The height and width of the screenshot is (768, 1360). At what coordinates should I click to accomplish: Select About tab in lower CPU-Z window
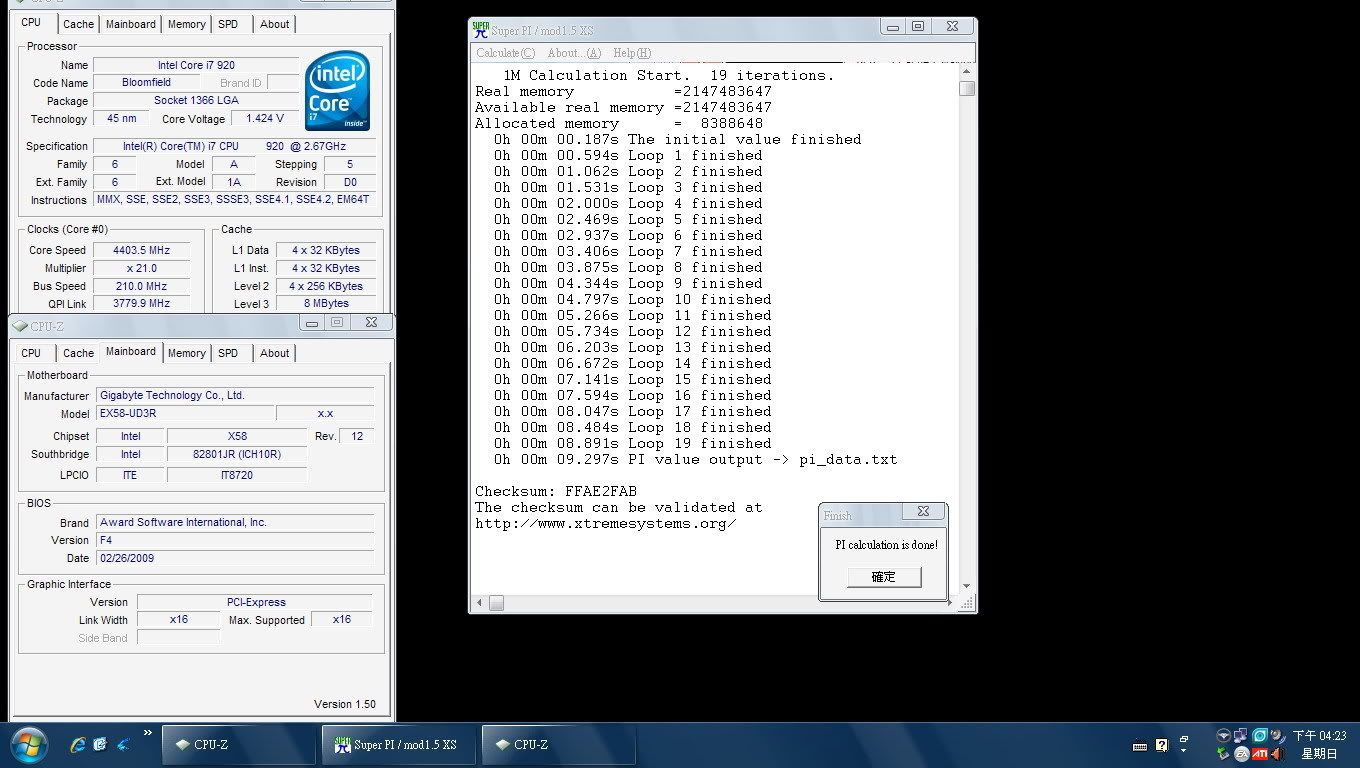point(275,353)
